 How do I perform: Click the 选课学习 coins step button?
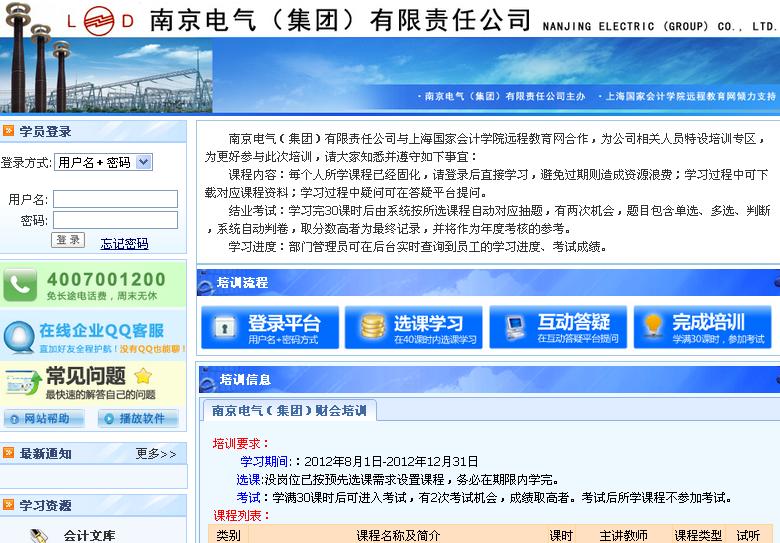pyautogui.click(x=412, y=327)
